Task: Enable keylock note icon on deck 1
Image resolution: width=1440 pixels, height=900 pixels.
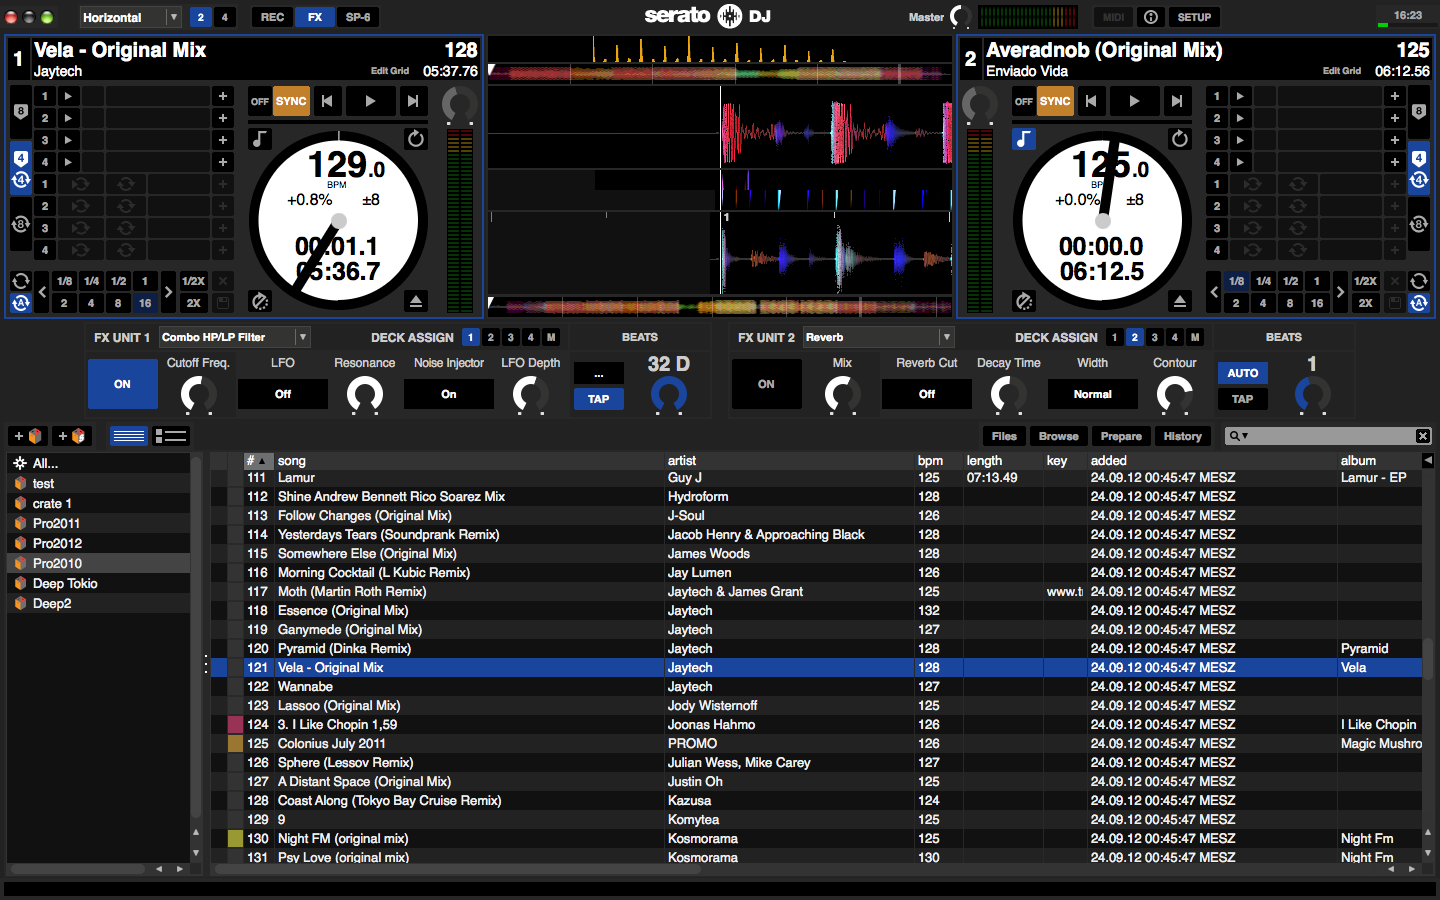Action: pyautogui.click(x=259, y=139)
